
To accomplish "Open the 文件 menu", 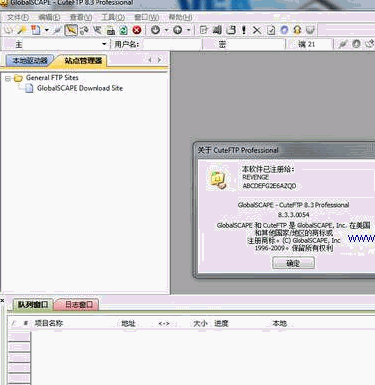I will pos(18,17).
